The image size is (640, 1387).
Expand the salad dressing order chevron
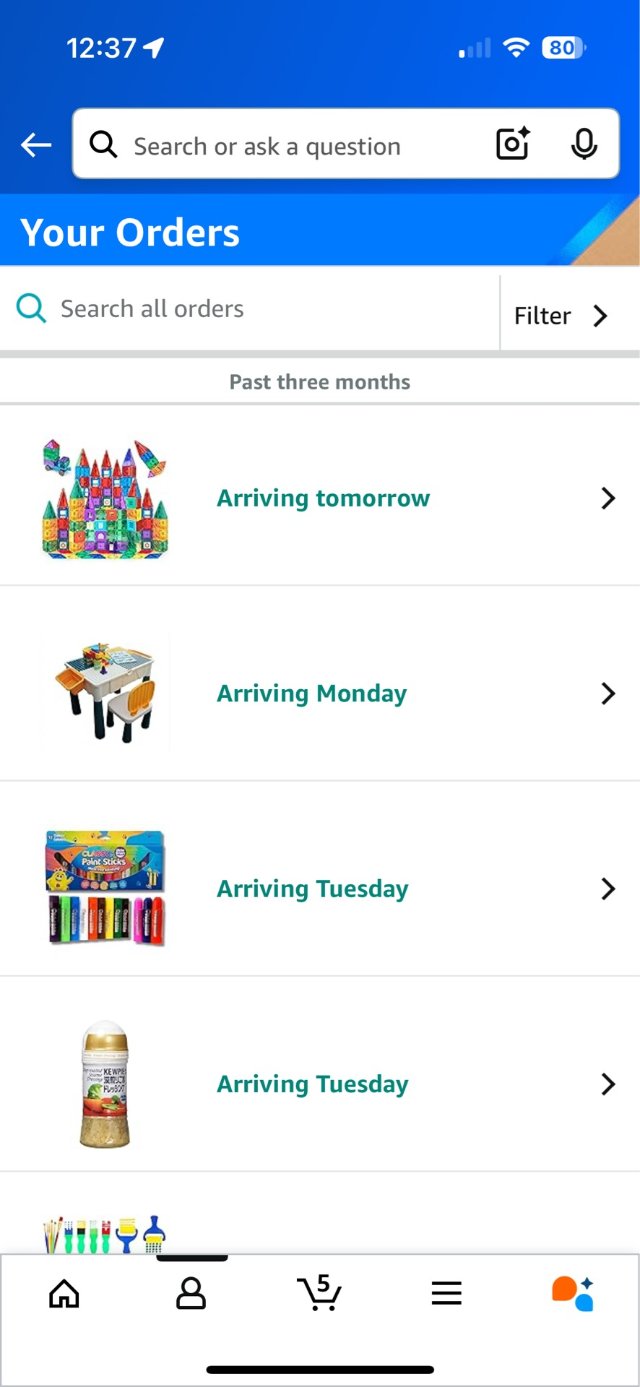(x=608, y=1083)
